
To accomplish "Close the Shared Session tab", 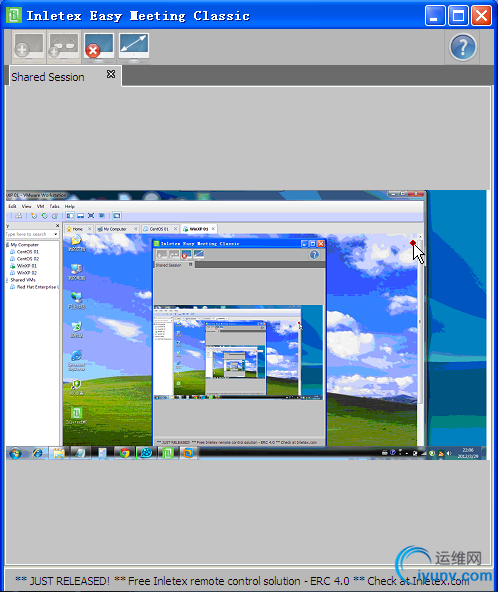I will [111, 74].
